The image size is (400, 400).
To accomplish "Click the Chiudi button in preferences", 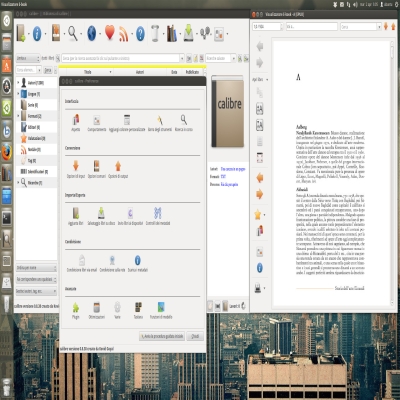I will pyautogui.click(x=195, y=336).
